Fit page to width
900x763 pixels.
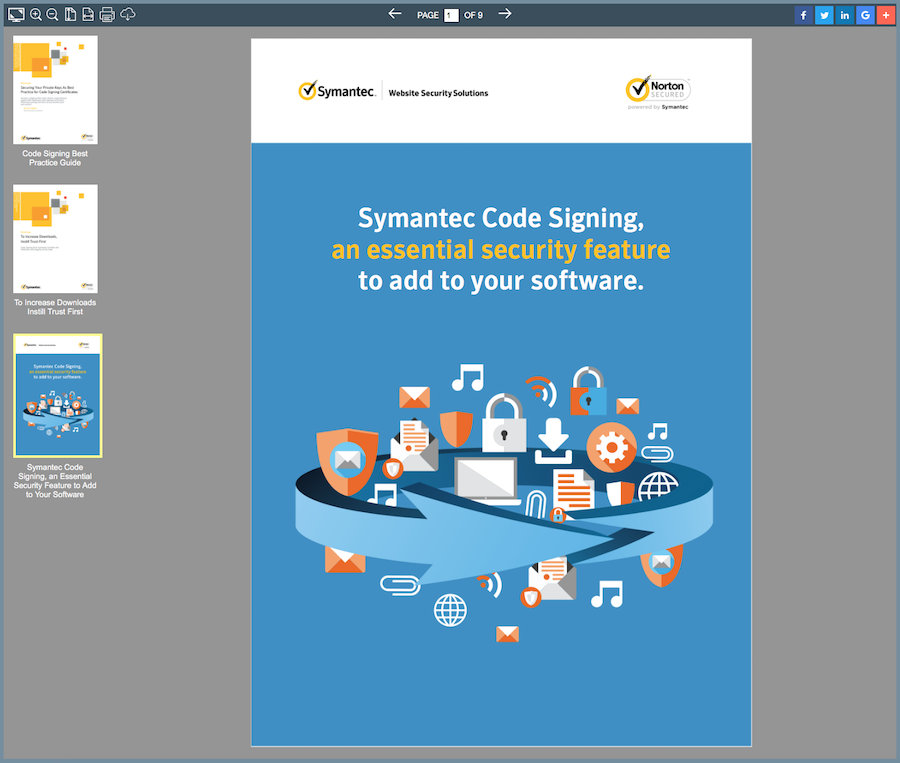click(88, 14)
